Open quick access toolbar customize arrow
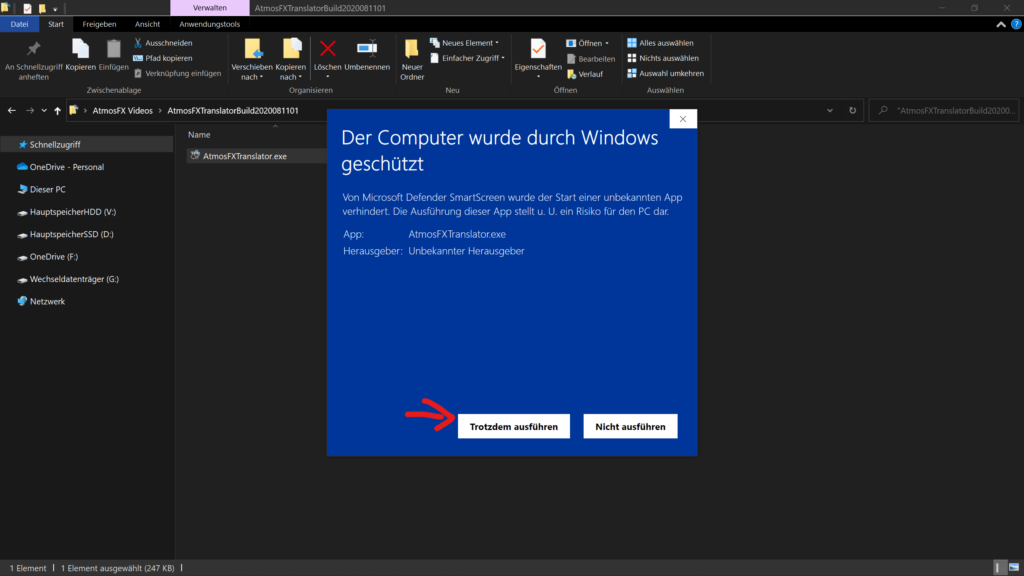 coord(55,8)
